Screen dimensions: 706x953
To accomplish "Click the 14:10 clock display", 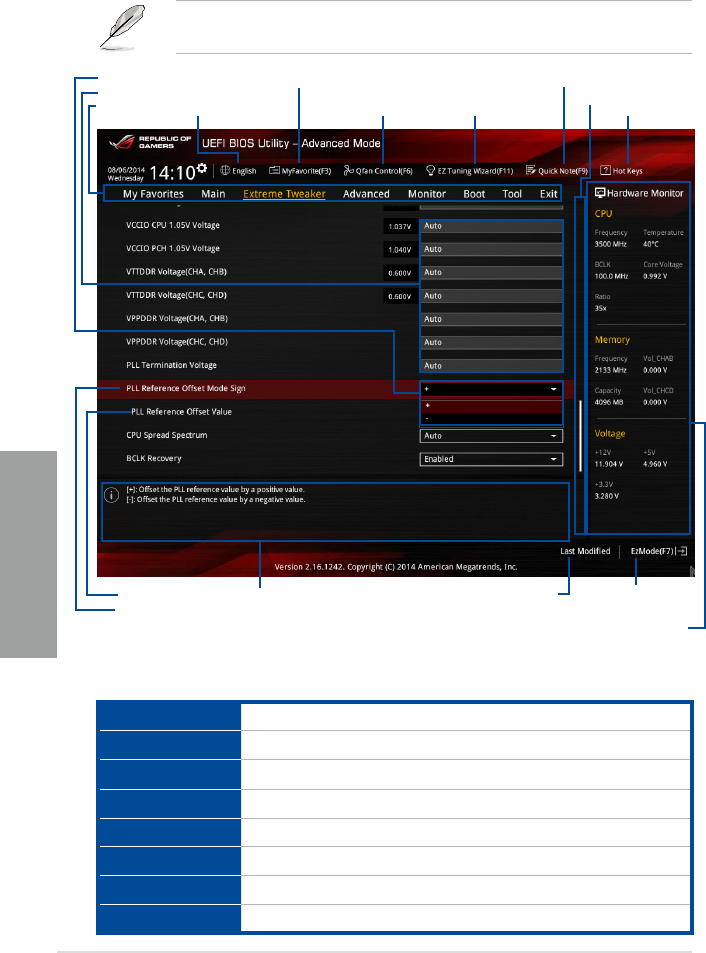I will click(173, 173).
